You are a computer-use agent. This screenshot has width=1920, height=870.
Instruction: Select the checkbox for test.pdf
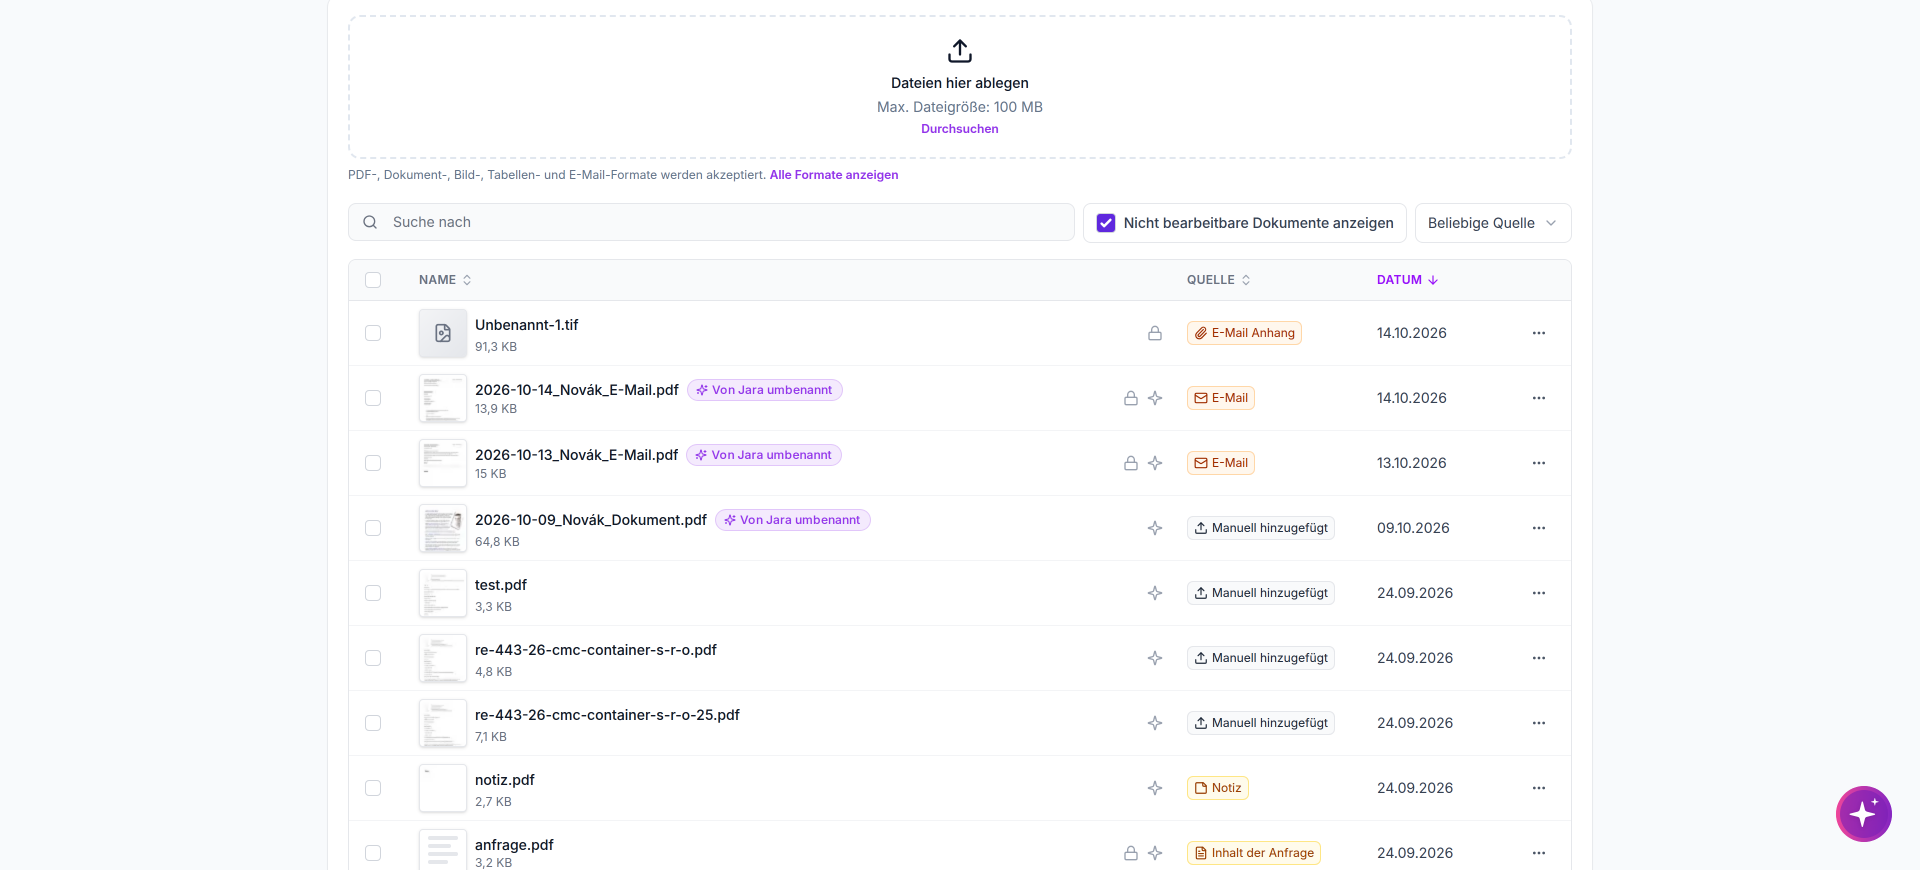coord(373,593)
